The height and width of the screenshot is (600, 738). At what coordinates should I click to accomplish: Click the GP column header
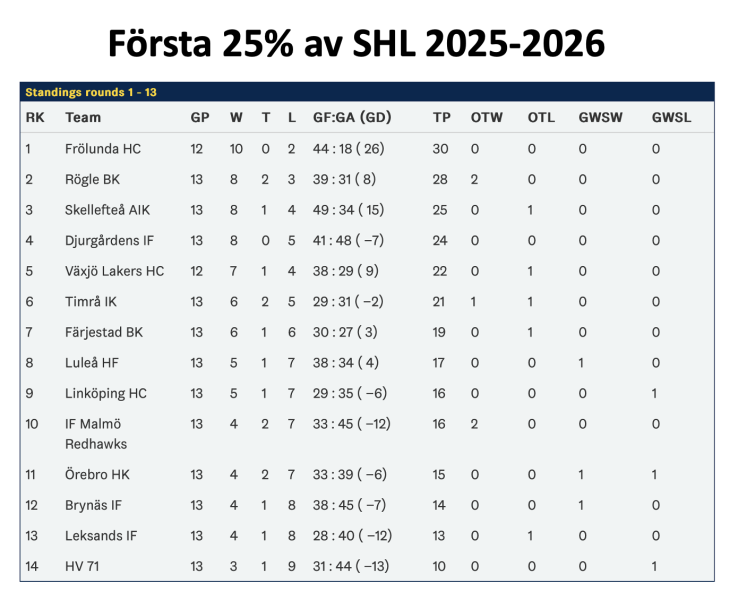[x=199, y=118]
